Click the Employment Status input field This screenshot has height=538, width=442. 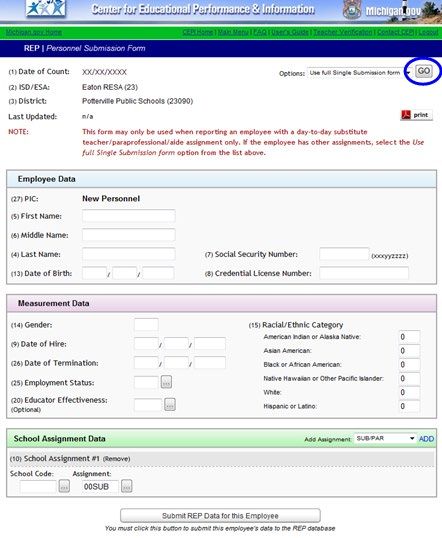pyautogui.click(x=146, y=382)
